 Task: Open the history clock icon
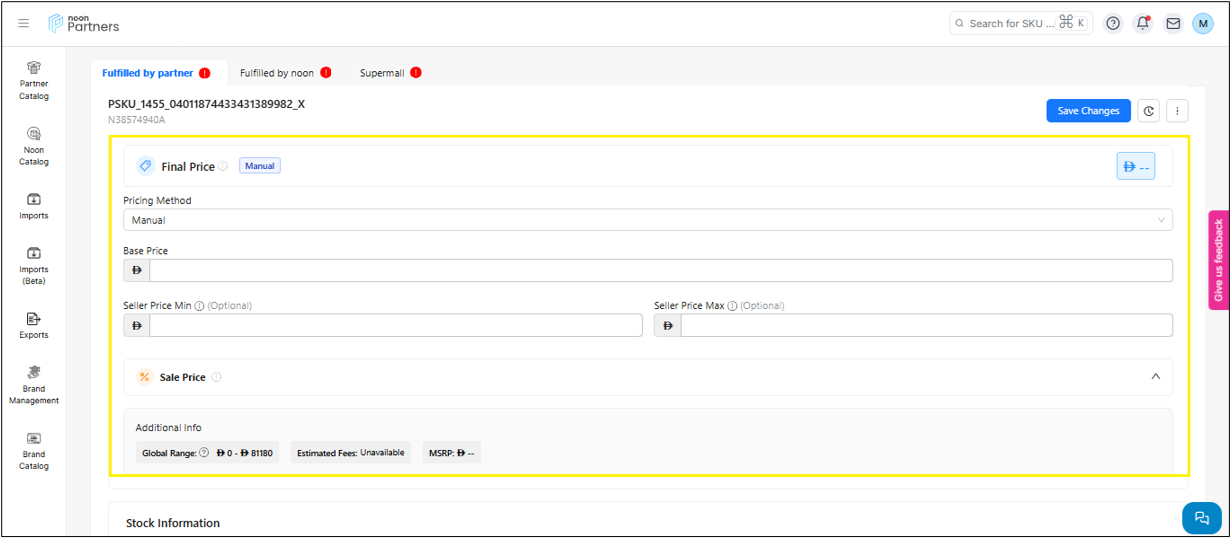(x=1149, y=111)
